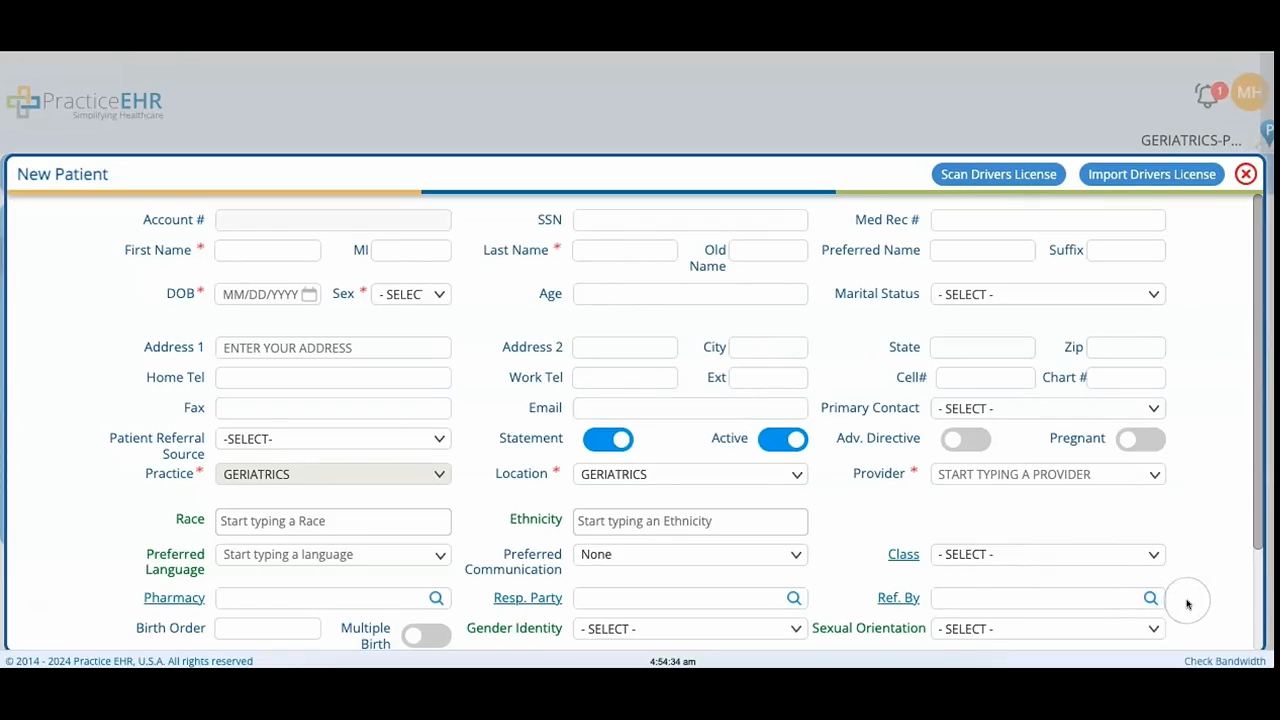Open the notifications bell icon
Screen dimensions: 1280x720
[x=1208, y=95]
